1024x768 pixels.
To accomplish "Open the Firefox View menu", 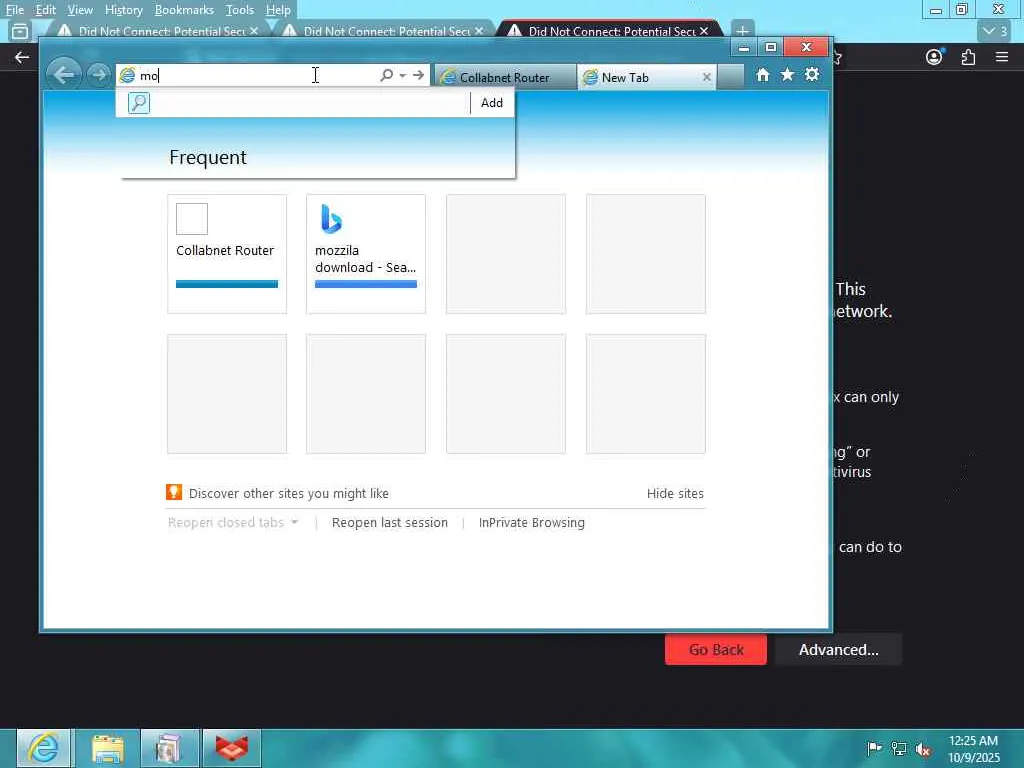I will point(80,10).
